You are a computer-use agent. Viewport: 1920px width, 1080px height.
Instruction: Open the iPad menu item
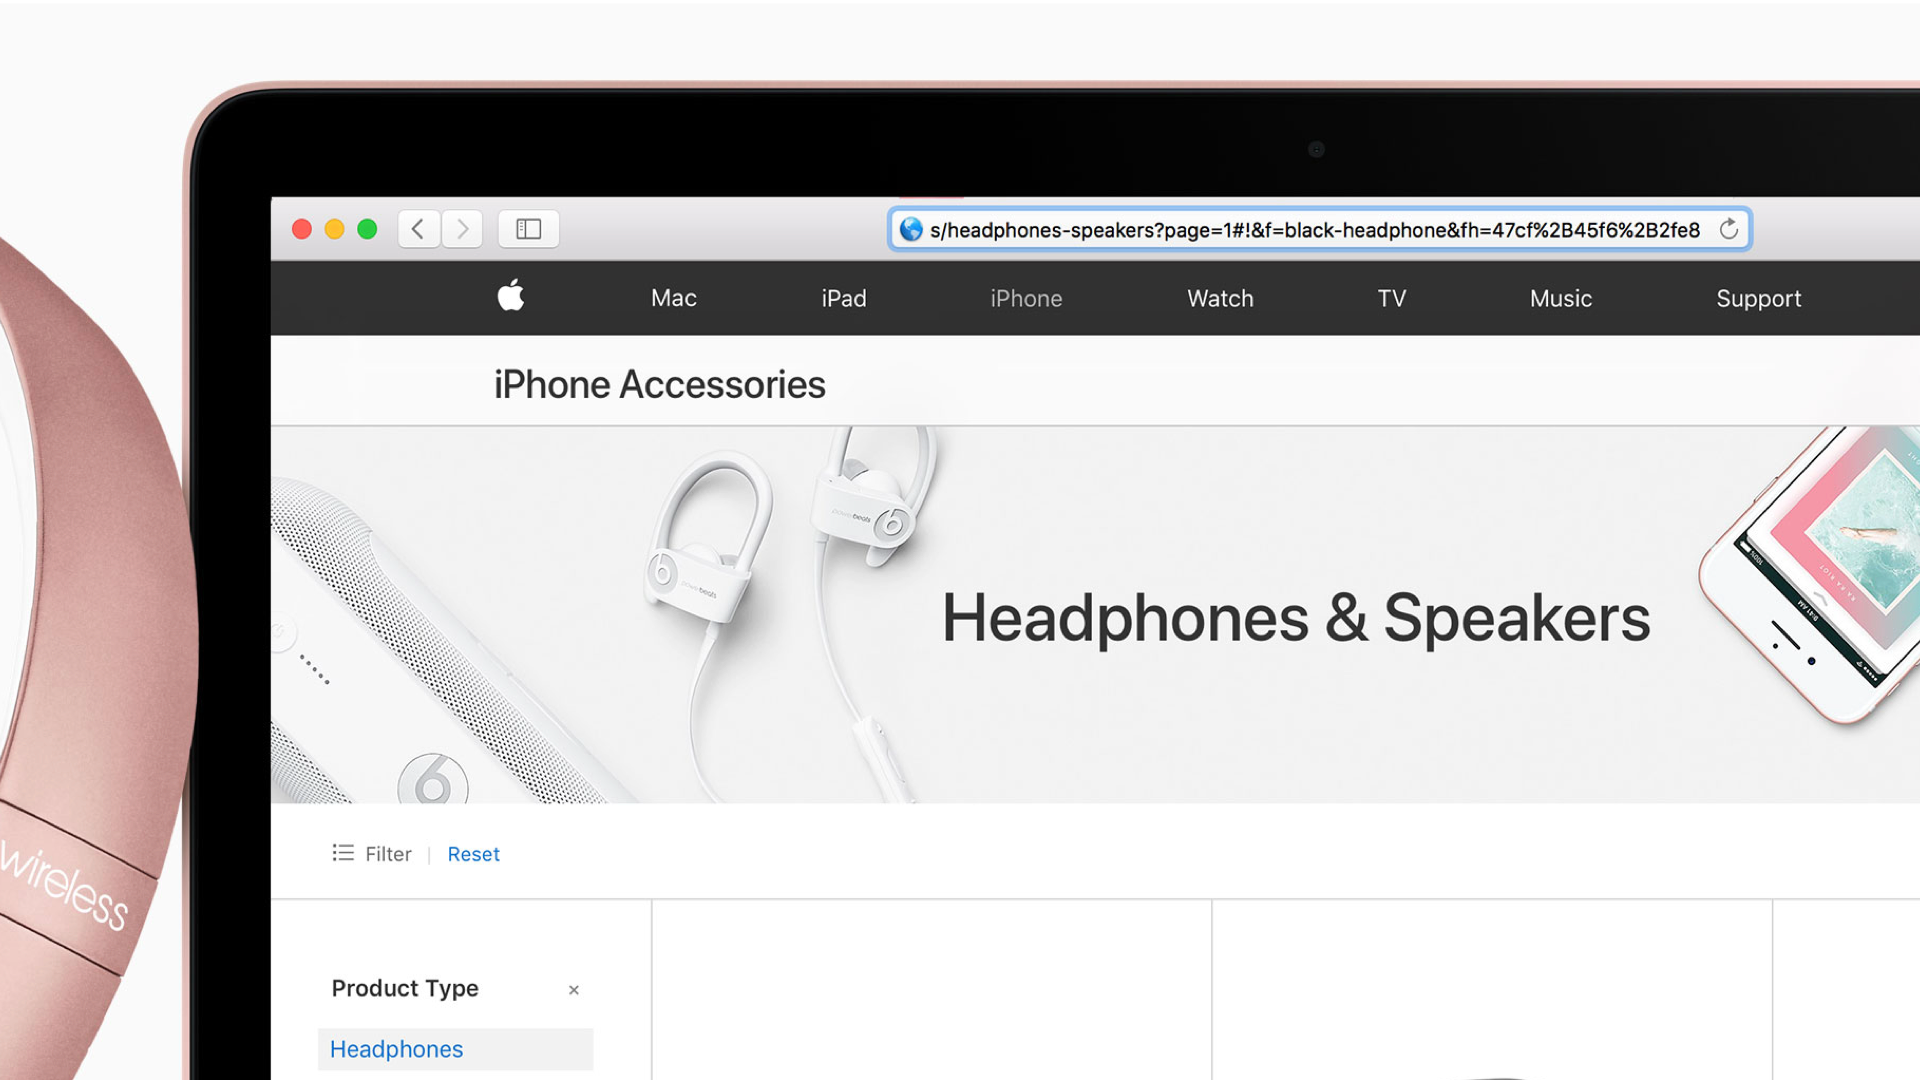(844, 298)
